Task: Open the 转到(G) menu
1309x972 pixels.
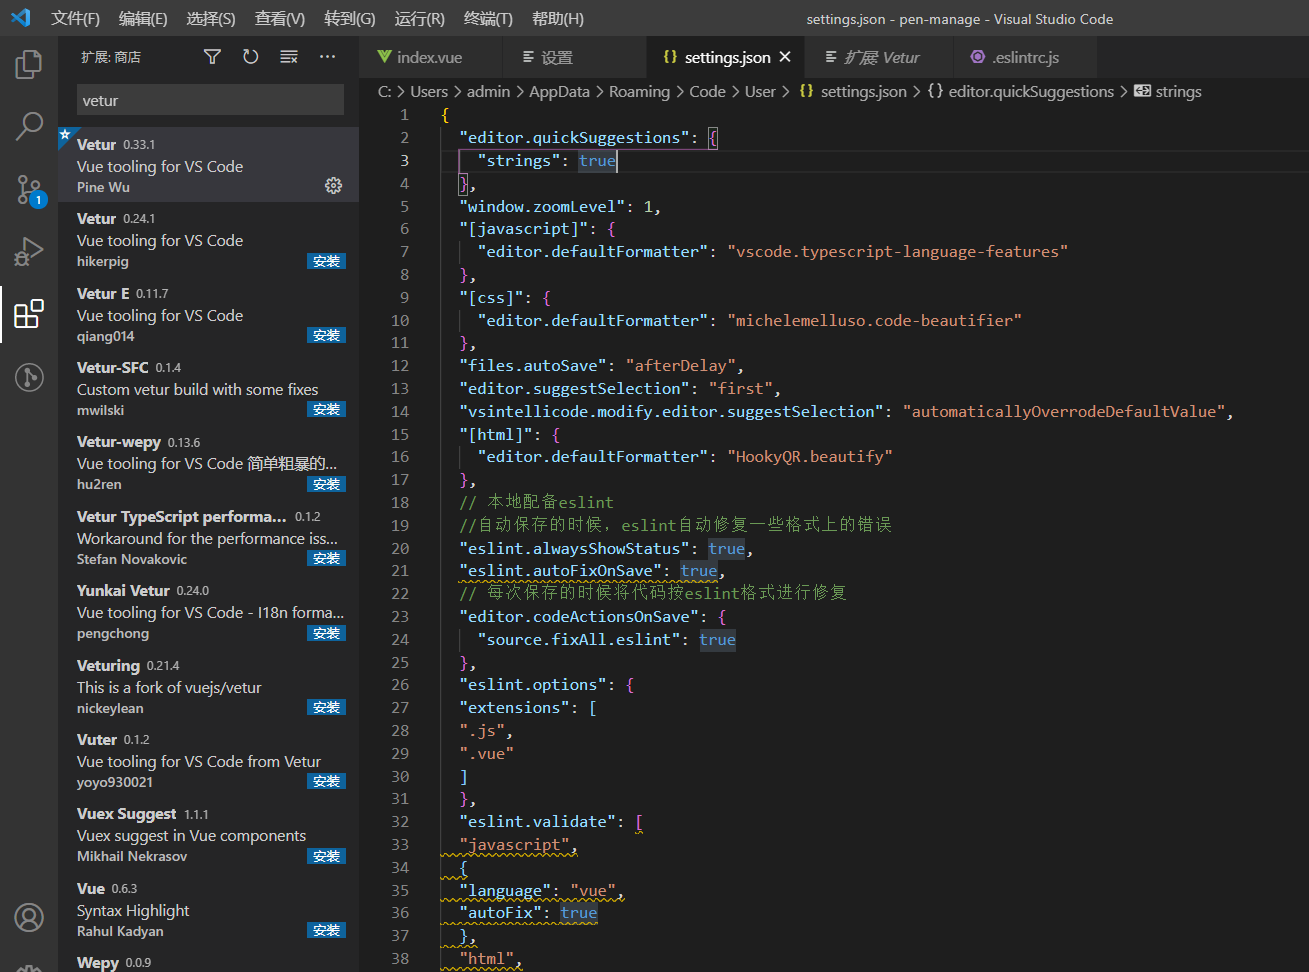Action: click(350, 19)
